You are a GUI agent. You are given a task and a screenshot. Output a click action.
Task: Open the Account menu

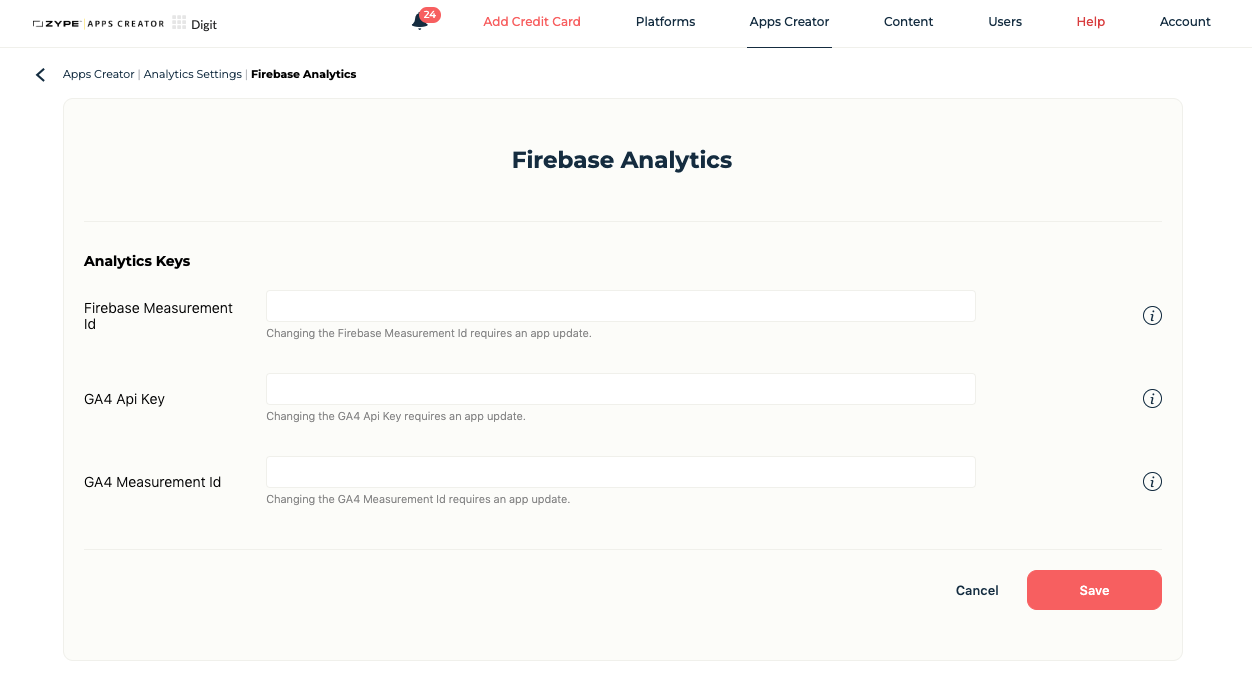click(x=1185, y=22)
